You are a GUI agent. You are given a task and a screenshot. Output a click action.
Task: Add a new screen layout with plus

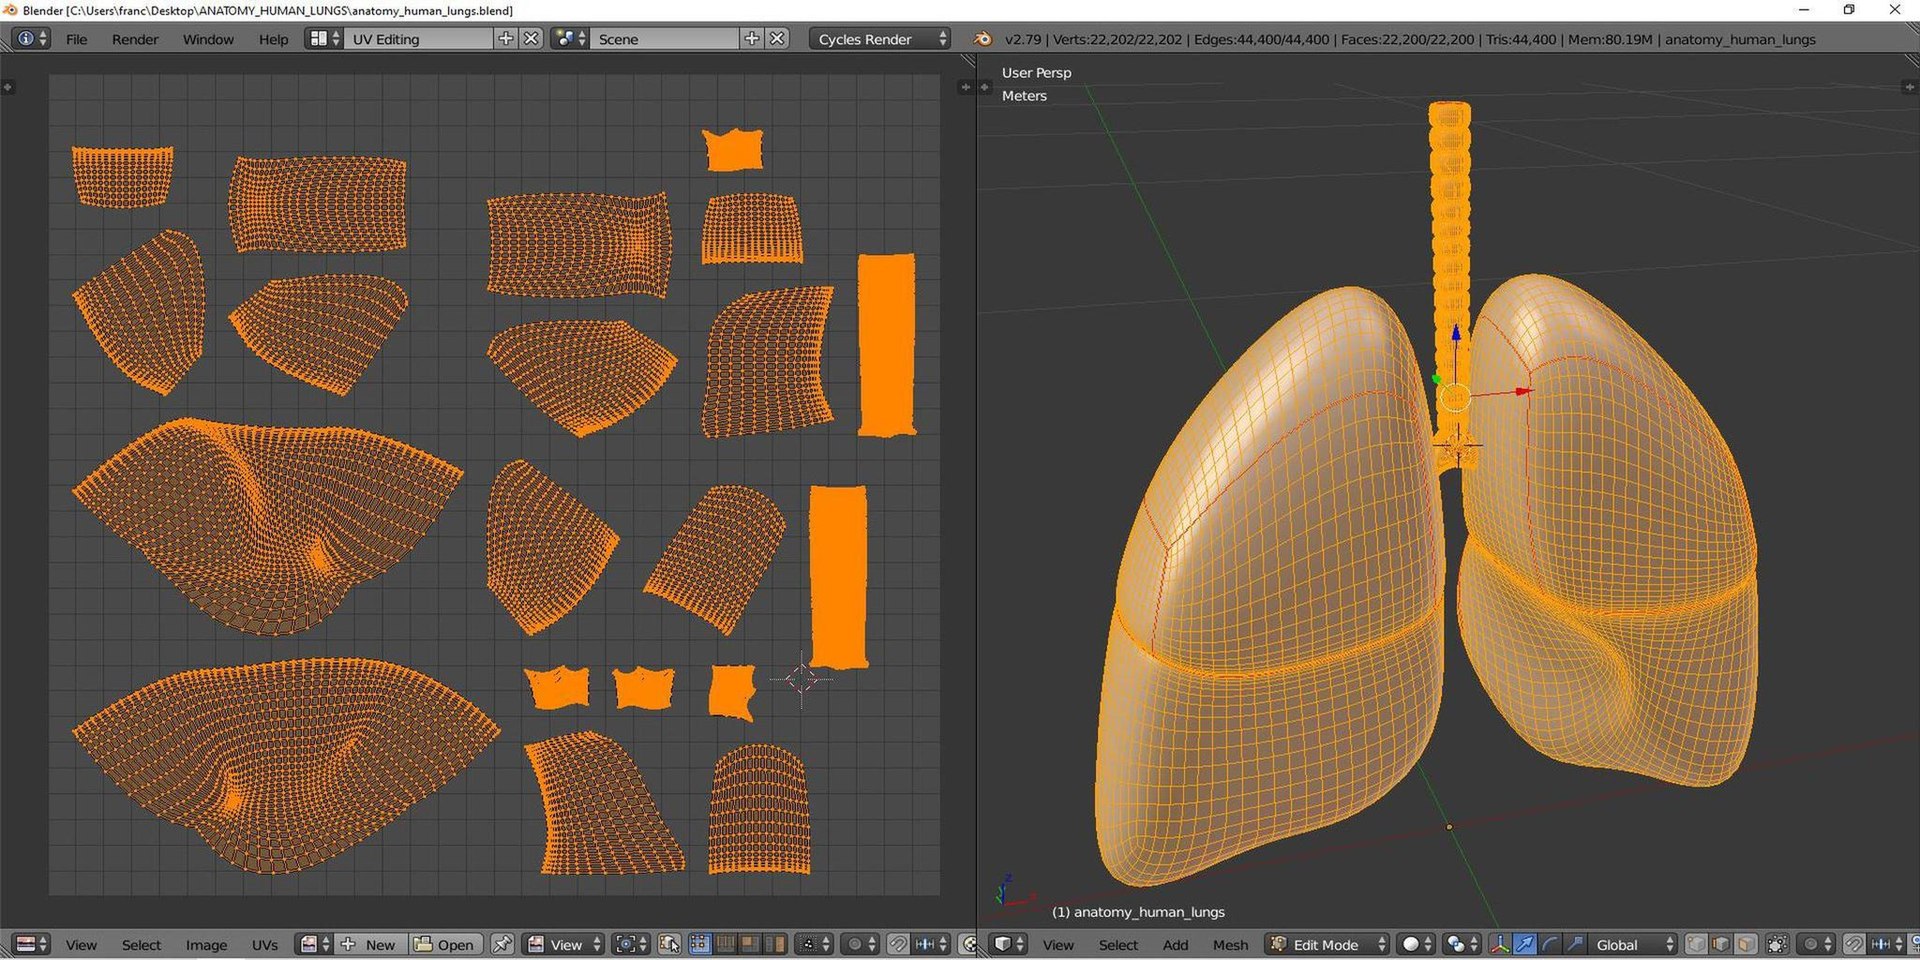pos(506,38)
